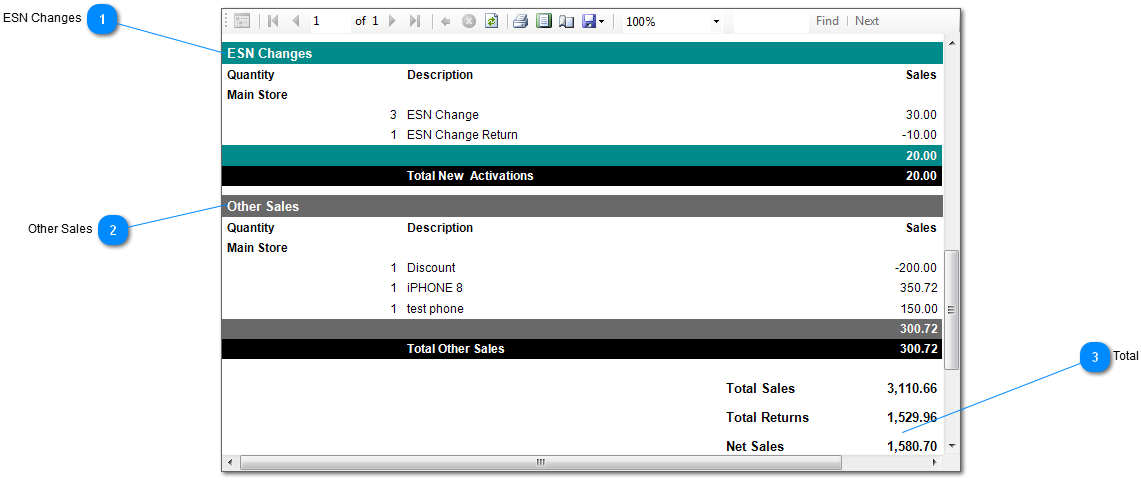The height and width of the screenshot is (485, 1142).
Task: Click the find text search box
Action: [771, 21]
